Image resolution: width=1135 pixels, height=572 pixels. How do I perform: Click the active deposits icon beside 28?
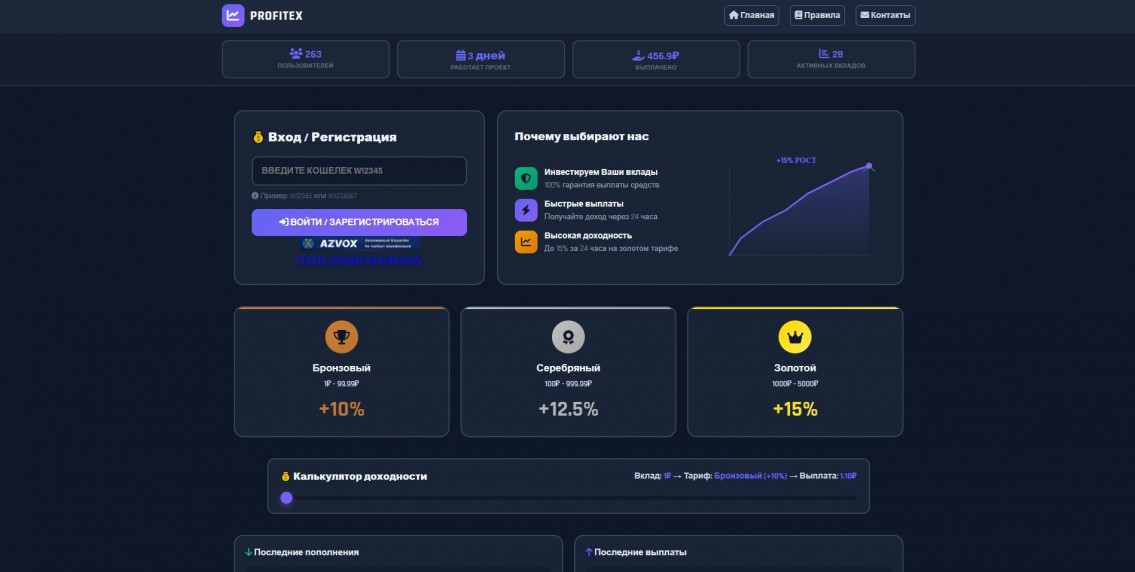[x=824, y=54]
